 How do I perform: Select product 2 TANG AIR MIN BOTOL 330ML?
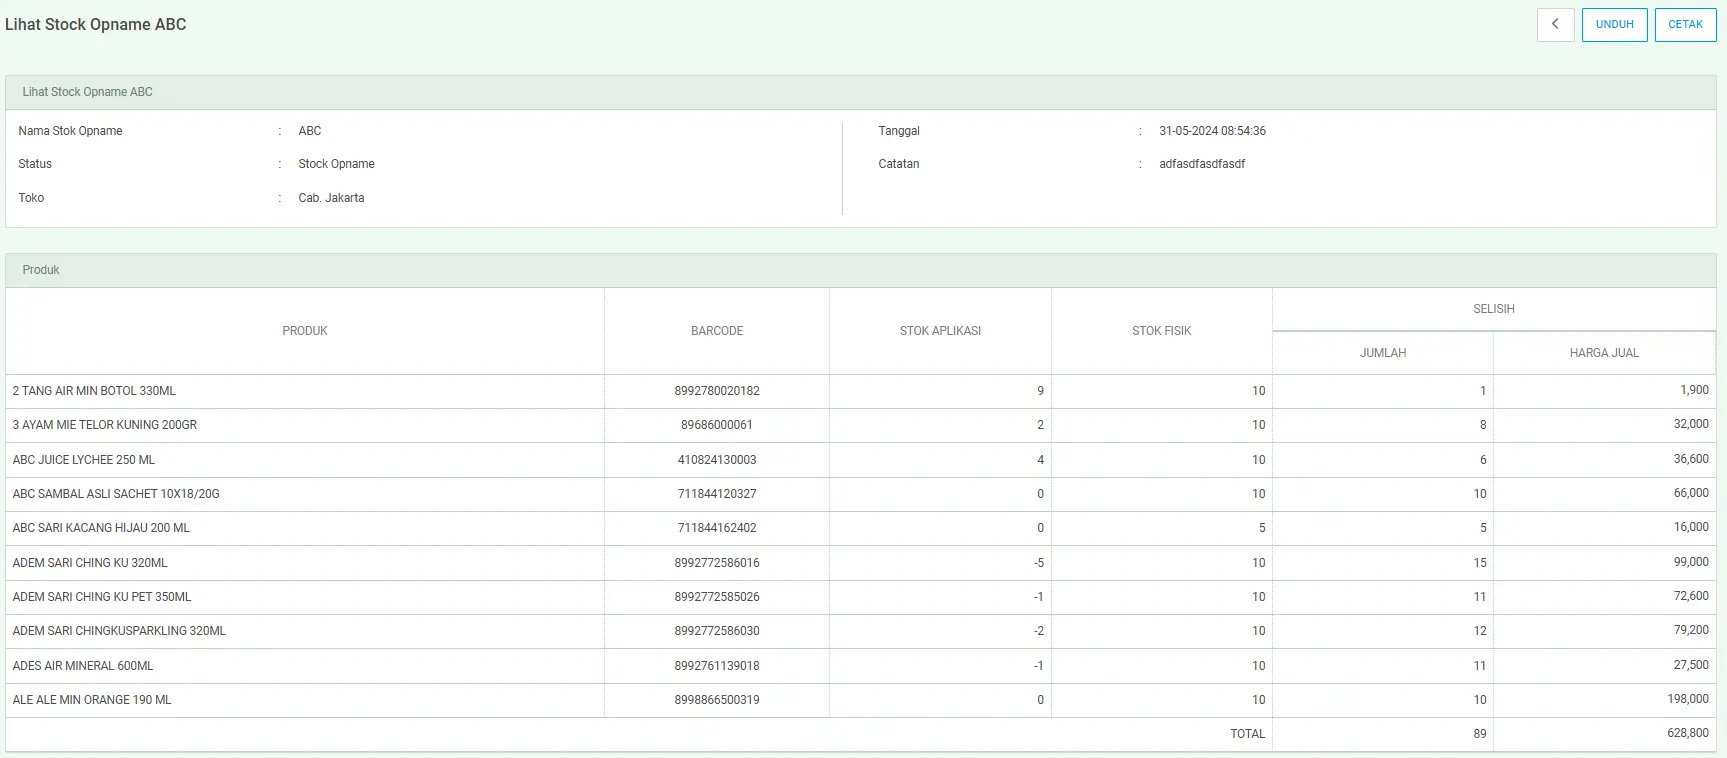[x=94, y=391]
